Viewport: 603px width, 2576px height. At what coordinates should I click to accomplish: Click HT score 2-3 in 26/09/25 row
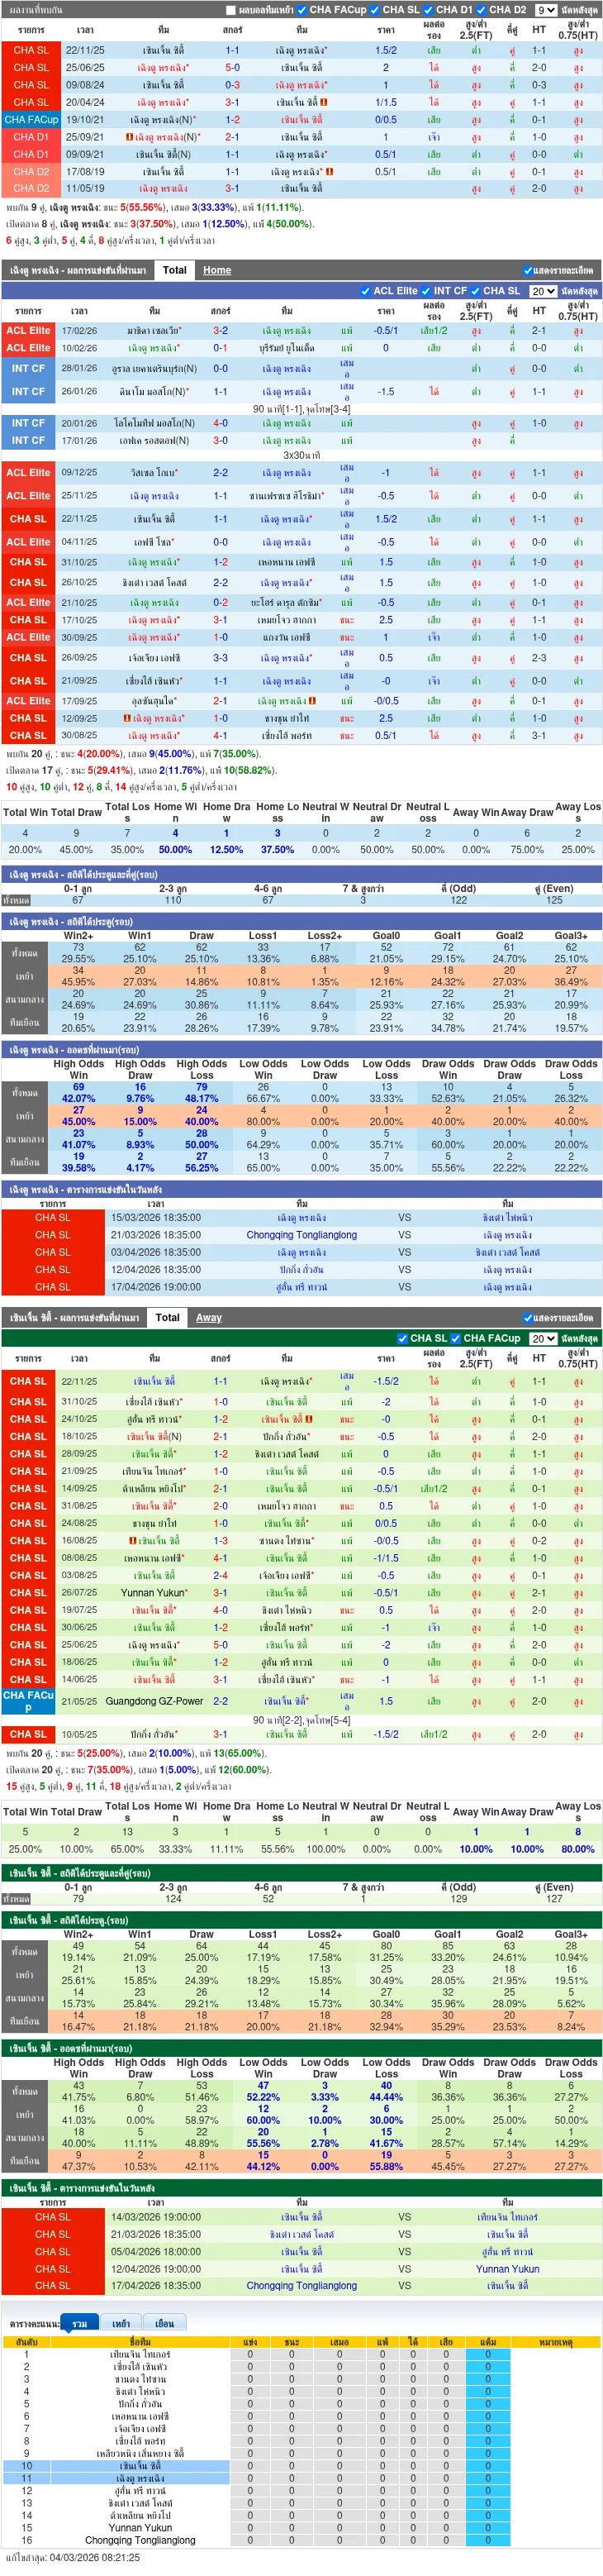[539, 658]
